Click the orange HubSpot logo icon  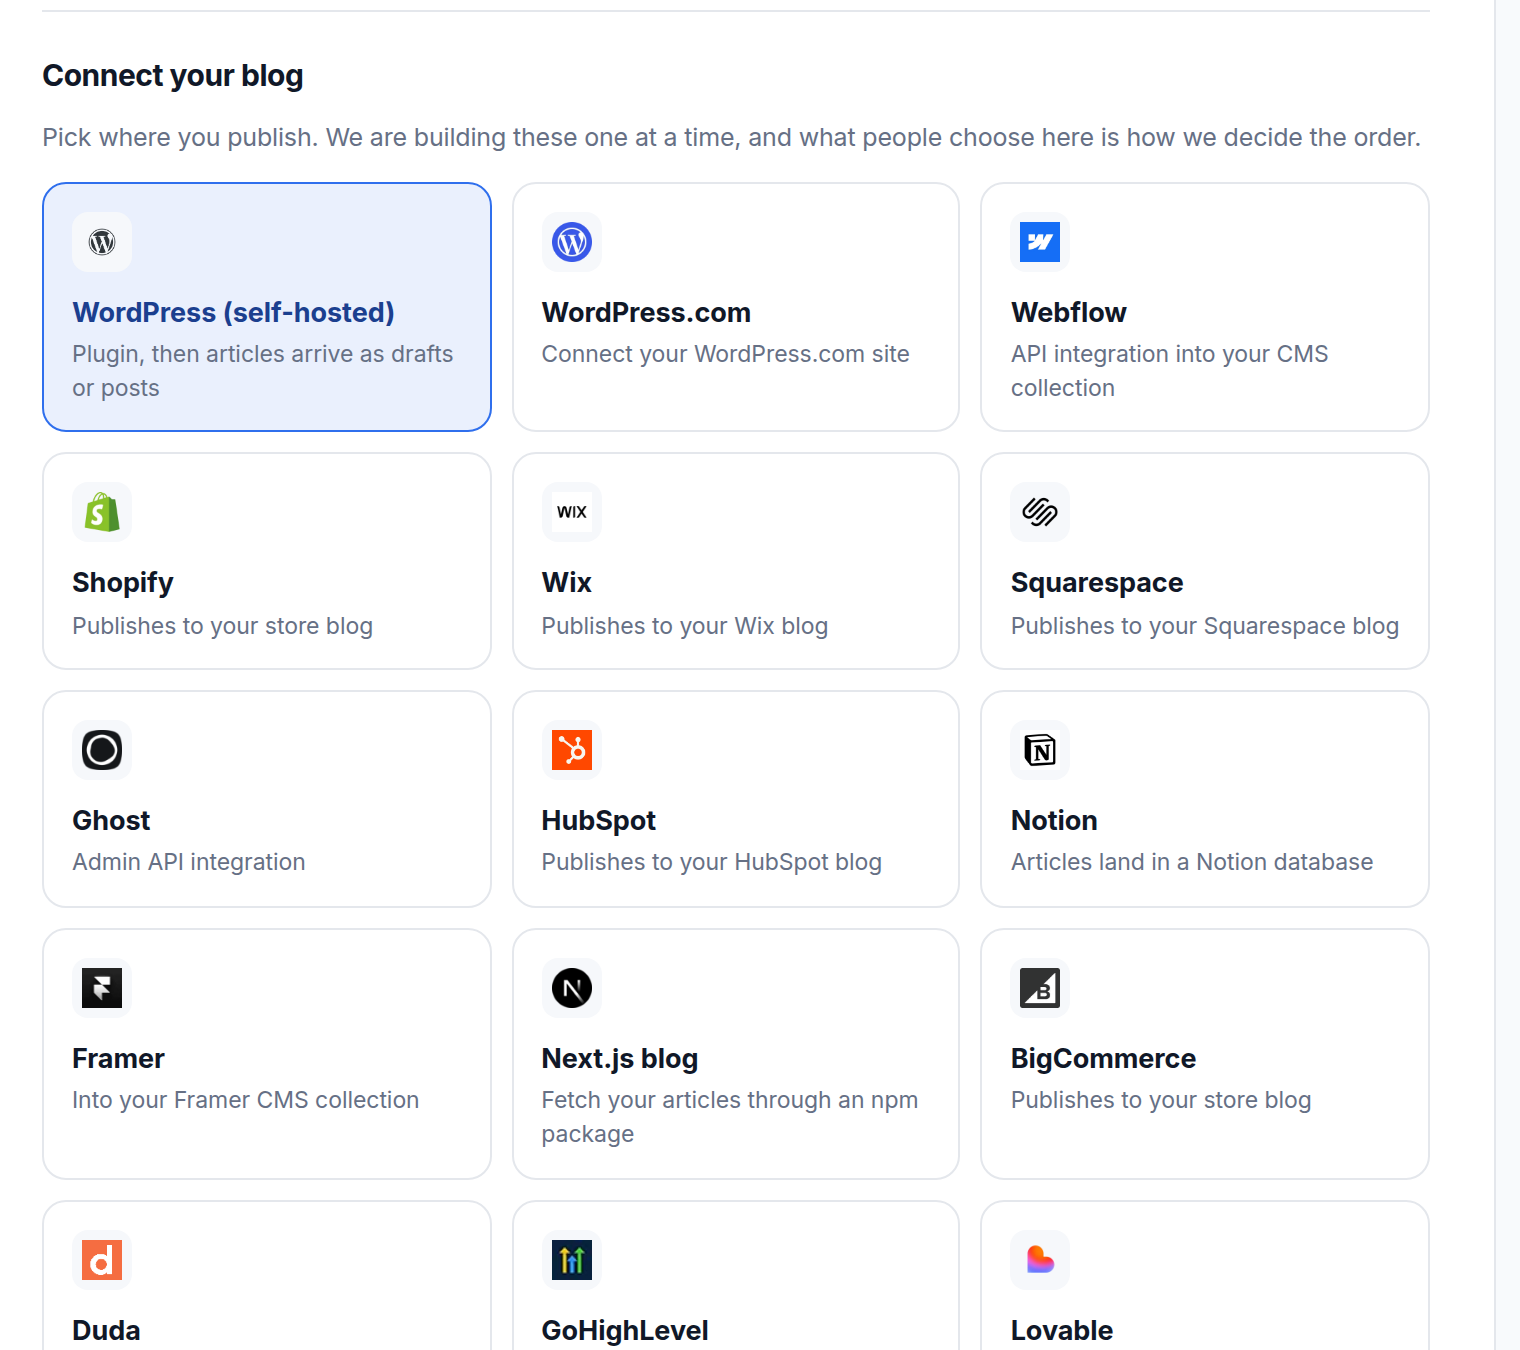point(572,750)
